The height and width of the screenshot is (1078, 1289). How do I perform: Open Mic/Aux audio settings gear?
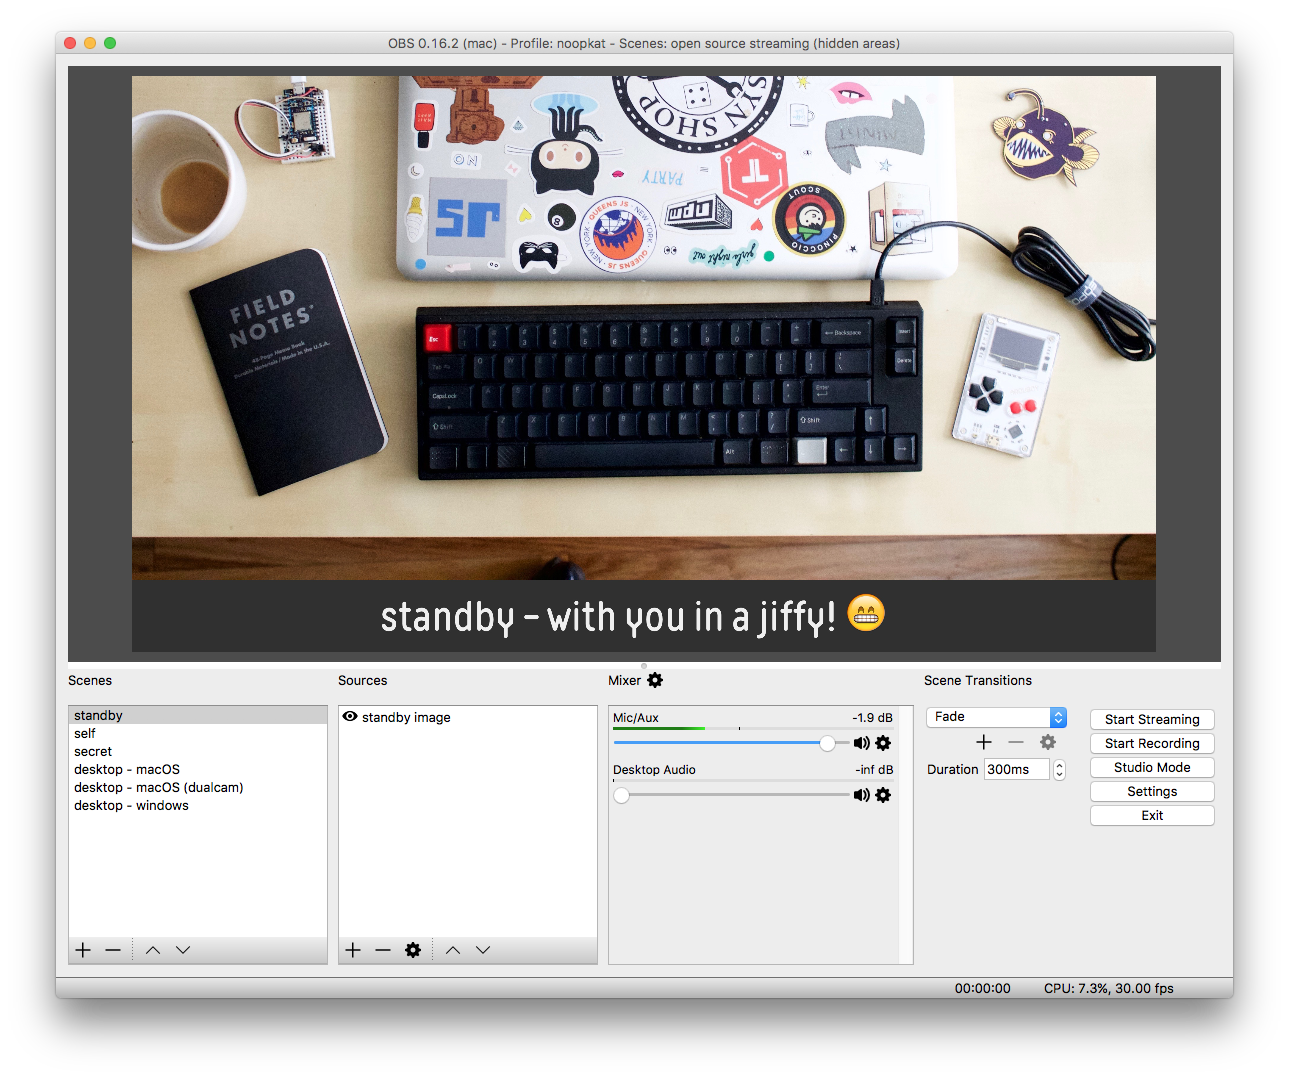click(x=883, y=743)
